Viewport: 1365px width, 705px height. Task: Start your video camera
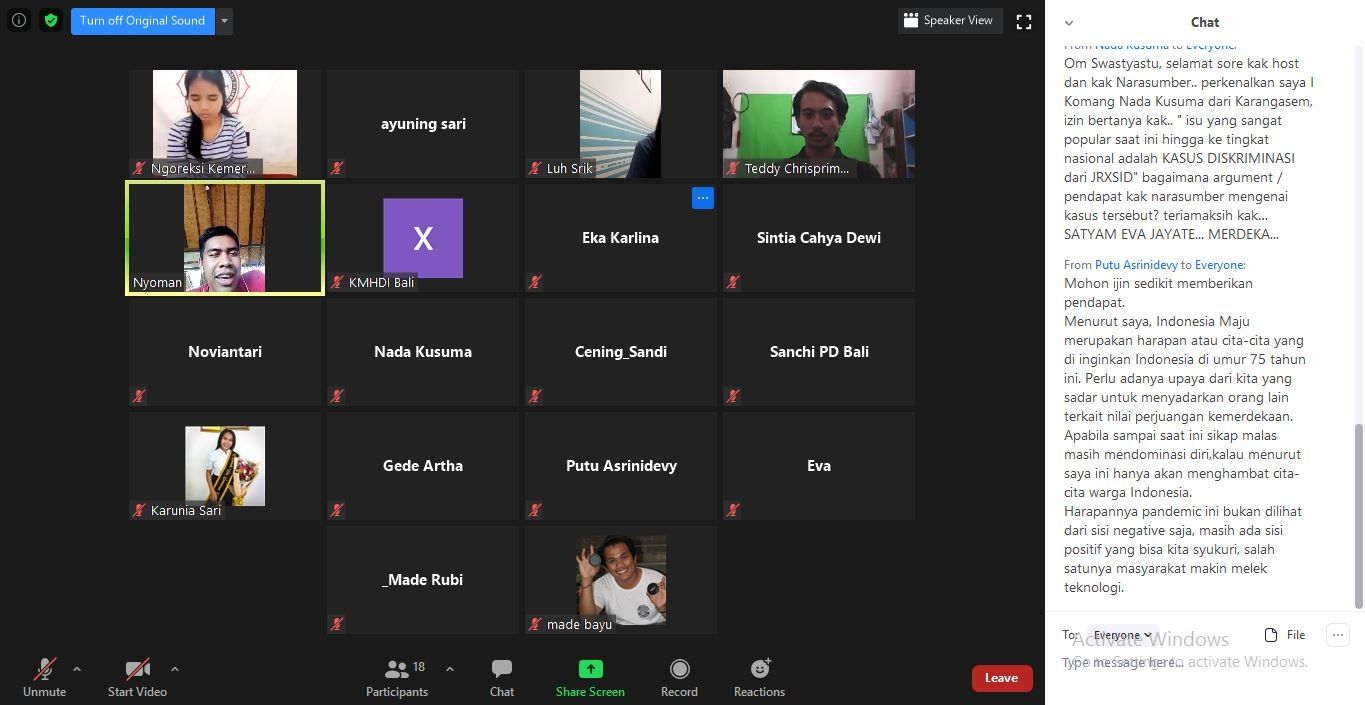click(x=137, y=677)
